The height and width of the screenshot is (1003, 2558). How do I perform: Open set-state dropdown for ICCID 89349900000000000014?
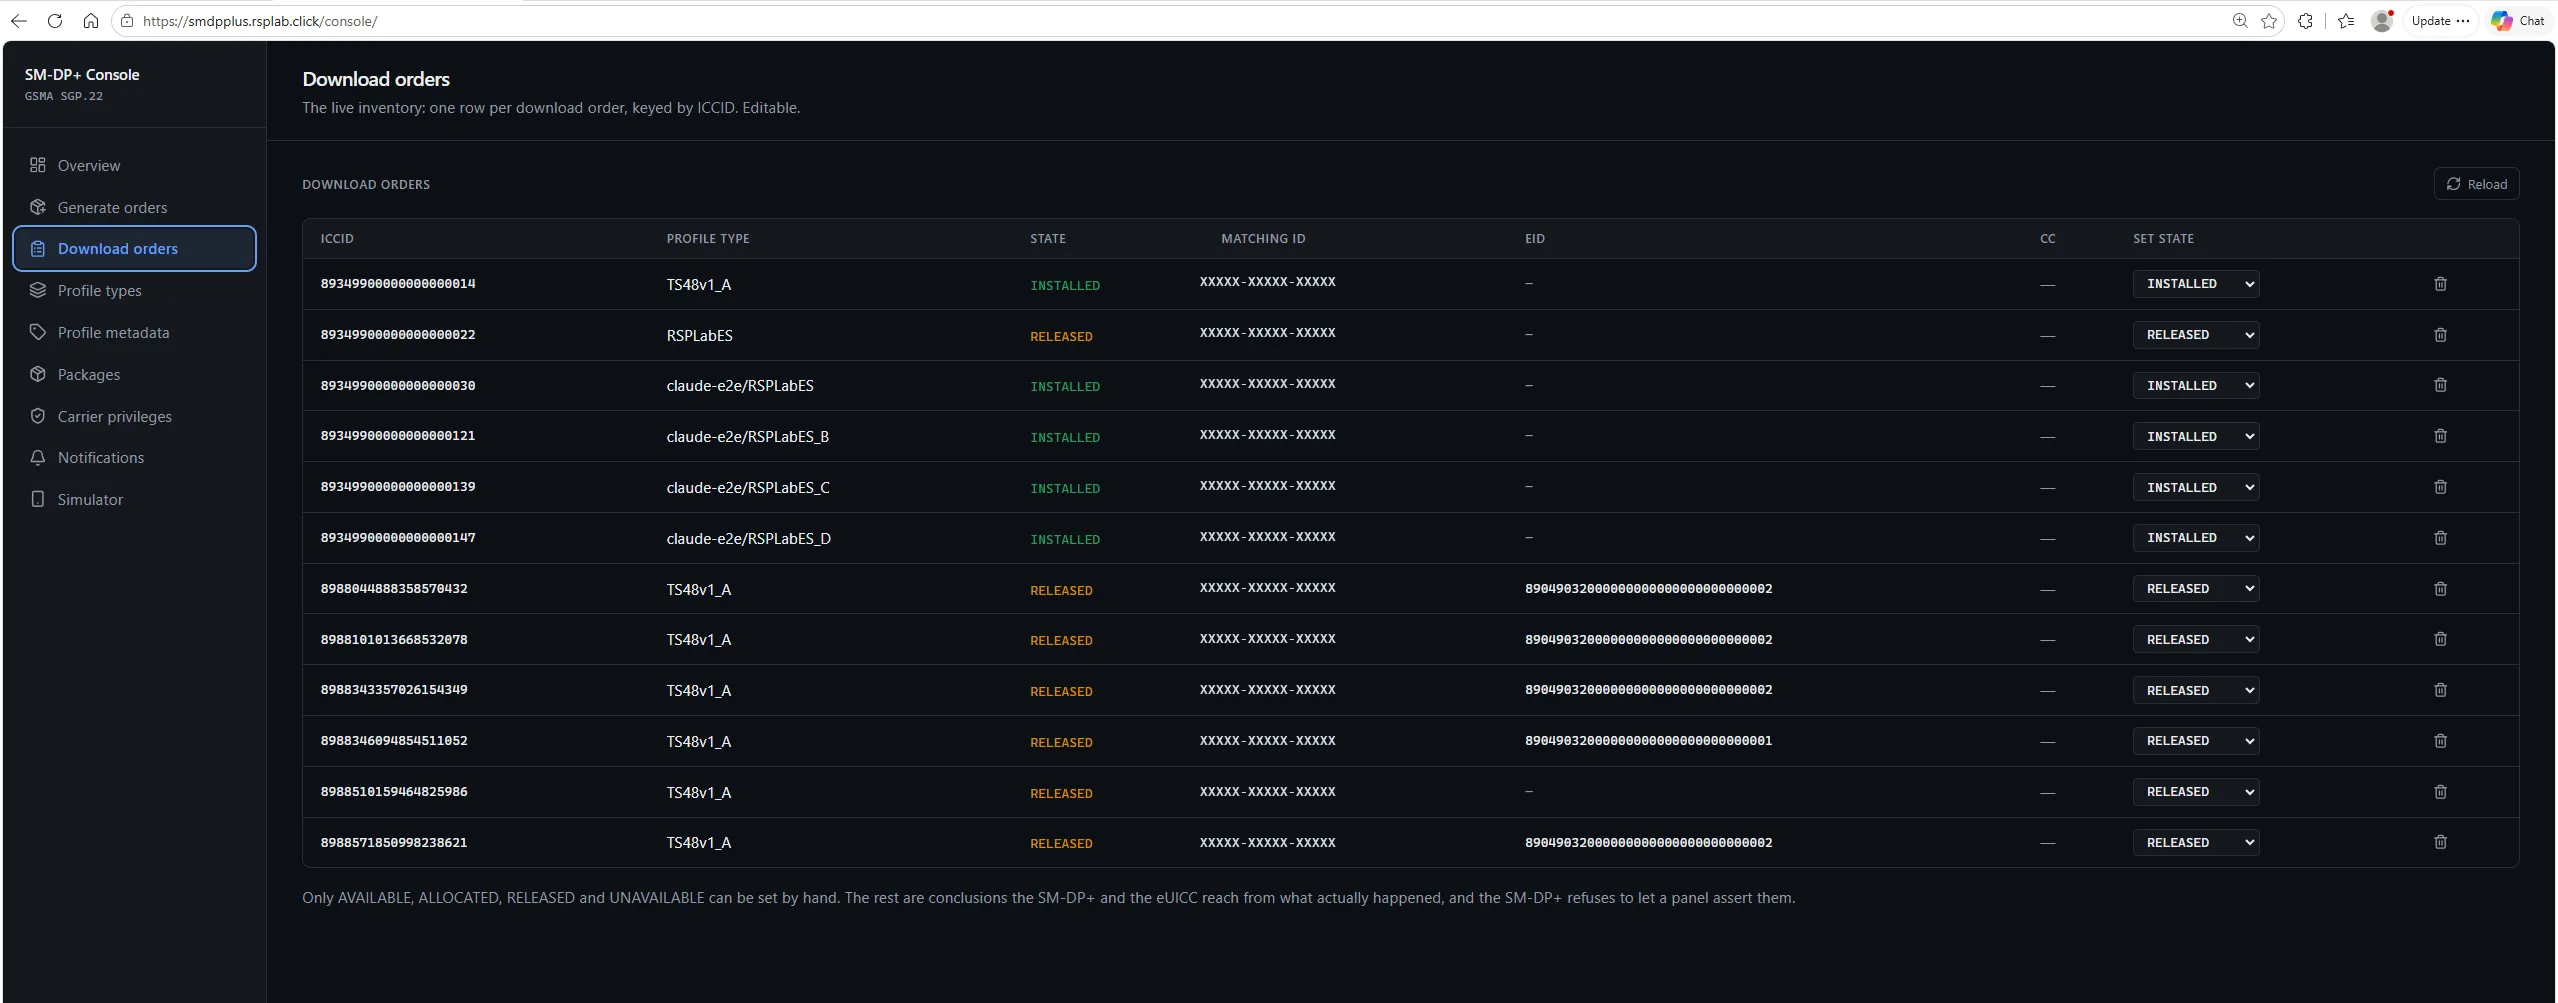(2196, 284)
